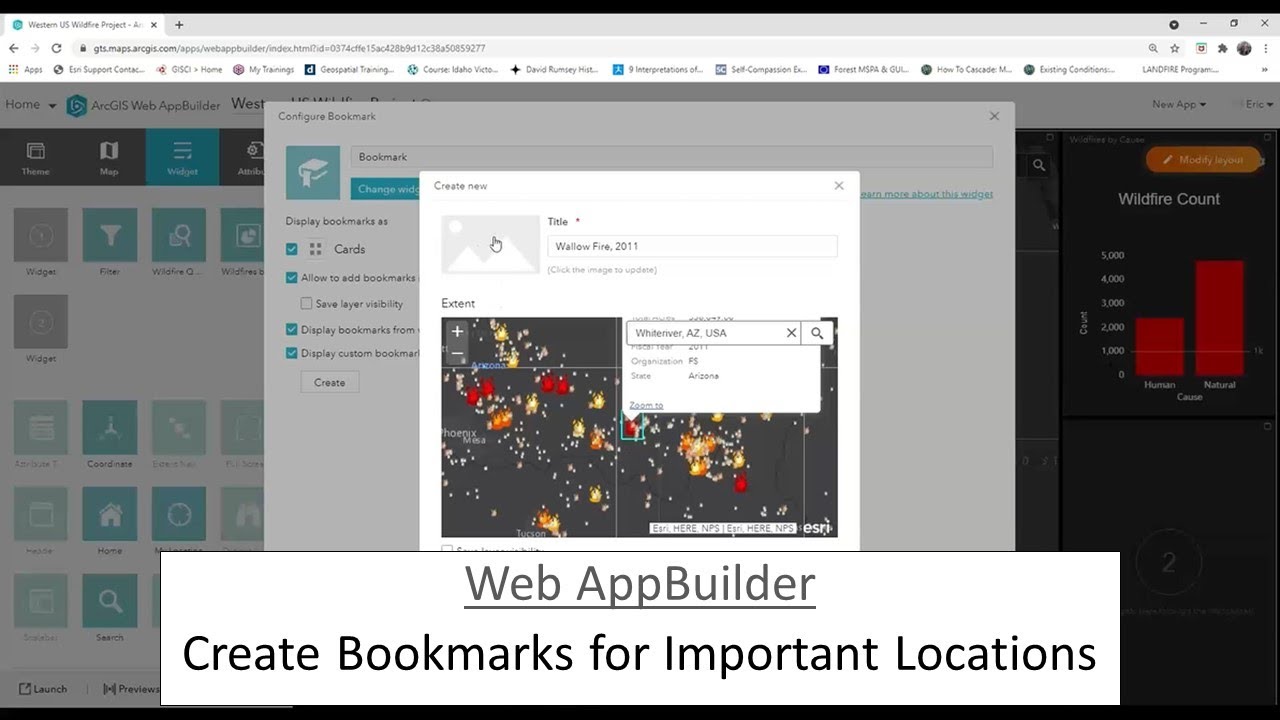Image resolution: width=1280 pixels, height=720 pixels.
Task: Select the Header widget icon
Action: (41, 514)
